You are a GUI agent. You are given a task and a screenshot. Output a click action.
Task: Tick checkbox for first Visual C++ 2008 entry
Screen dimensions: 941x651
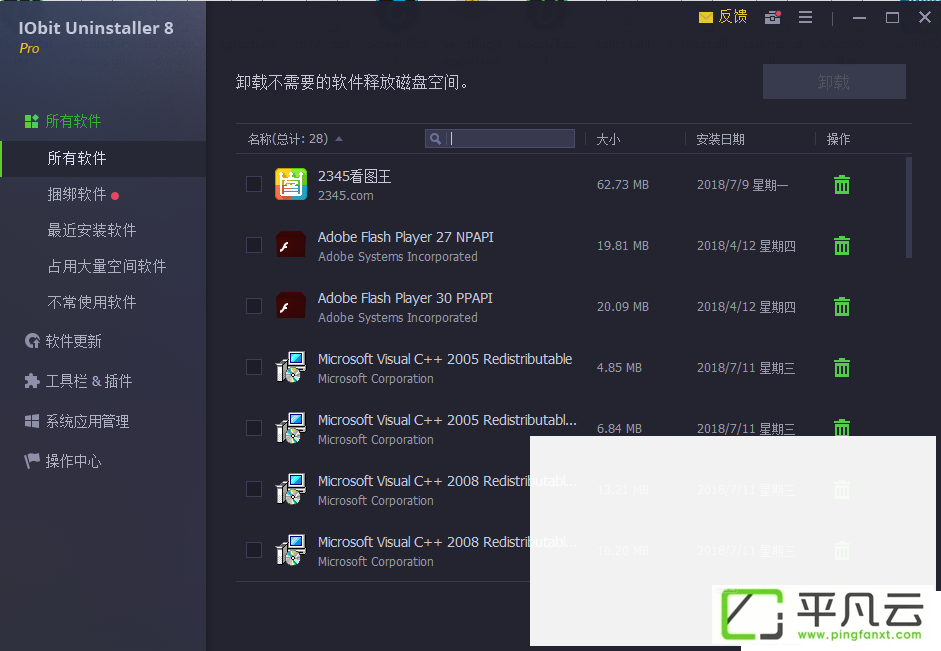[x=254, y=489]
